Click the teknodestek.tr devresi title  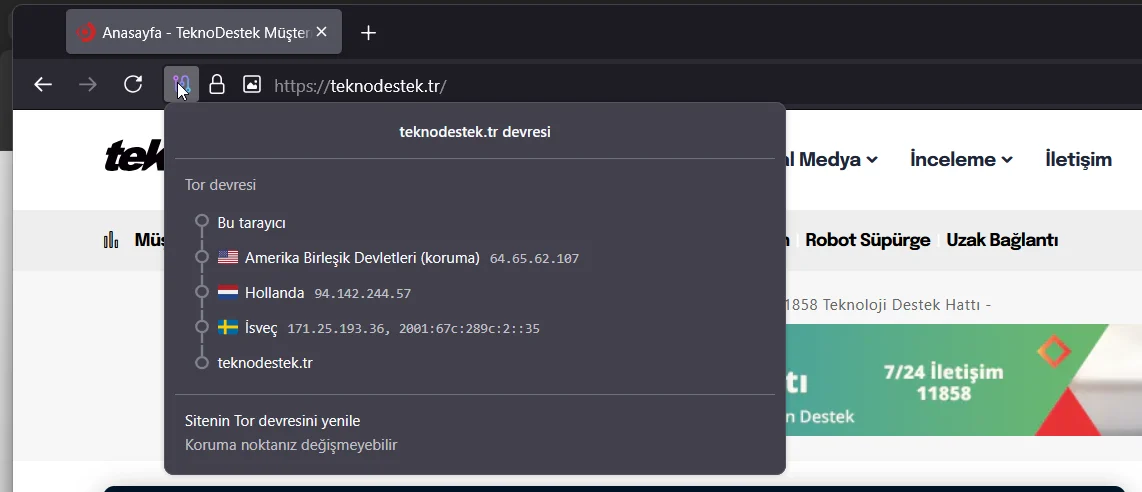475,132
